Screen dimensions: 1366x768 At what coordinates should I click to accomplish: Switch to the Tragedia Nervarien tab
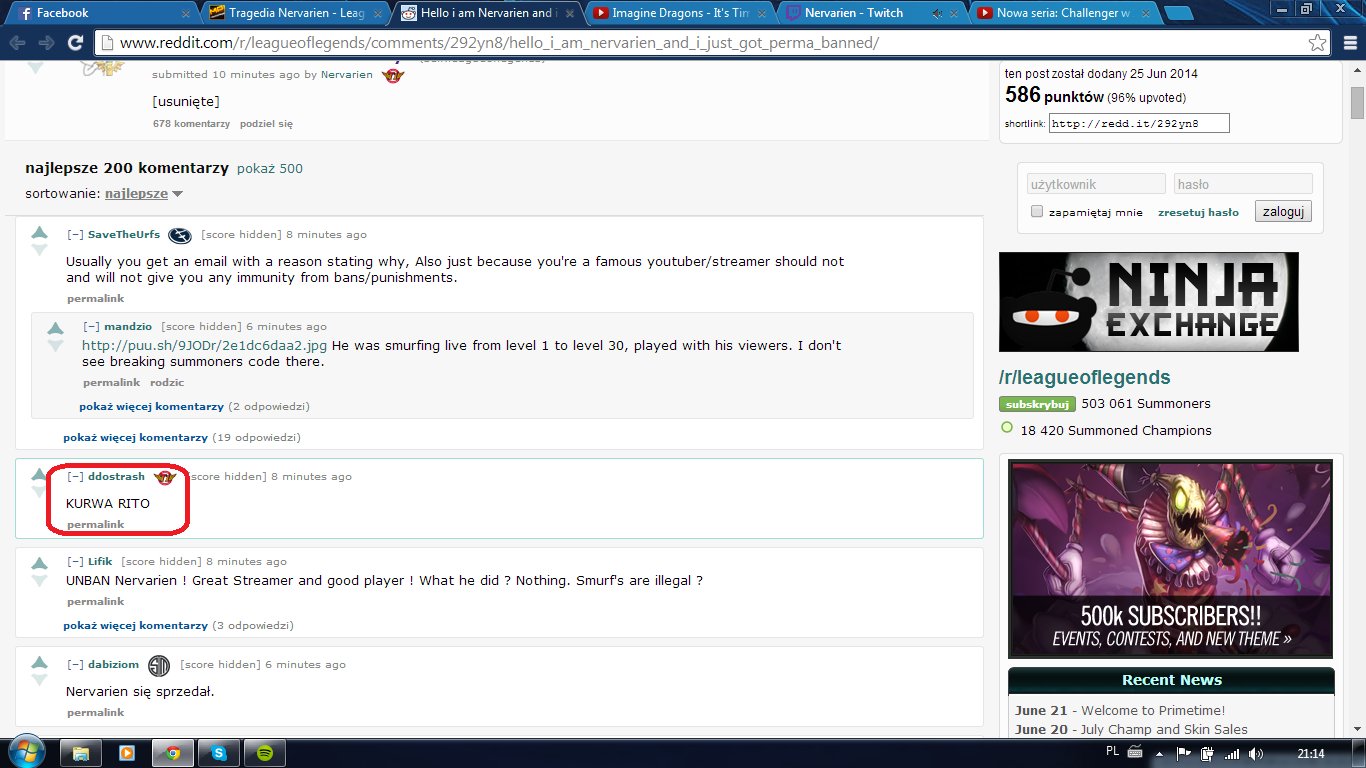click(295, 13)
